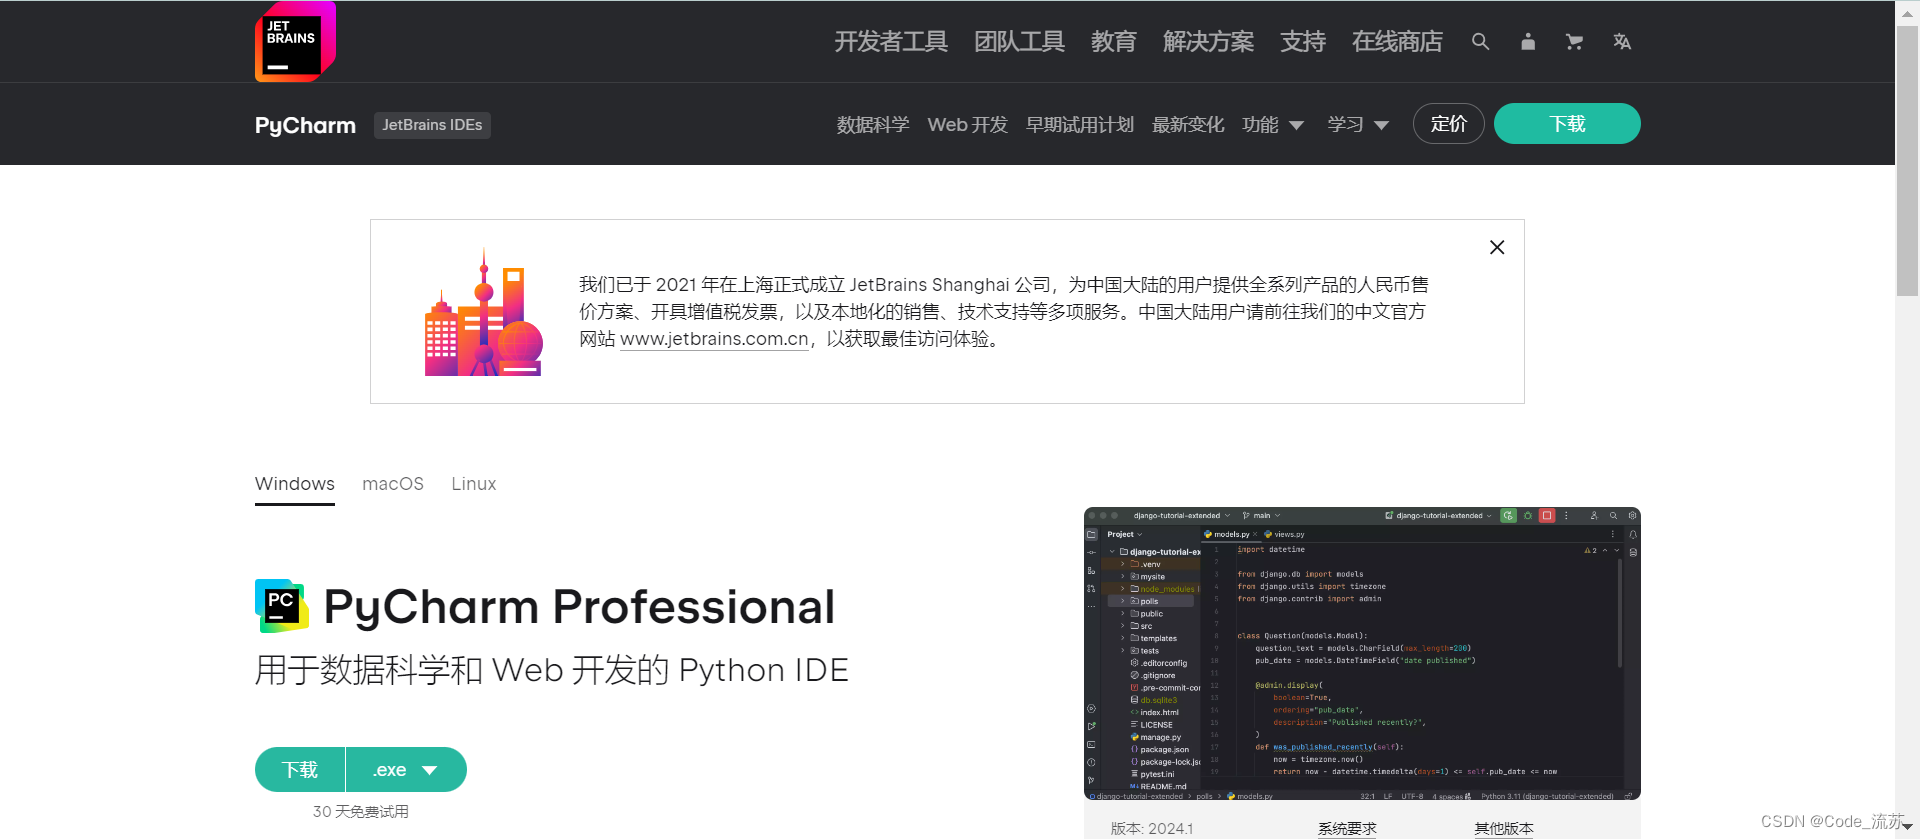The width and height of the screenshot is (1920, 839).
Task: Click the green 下载 button in the header
Action: 1567,124
